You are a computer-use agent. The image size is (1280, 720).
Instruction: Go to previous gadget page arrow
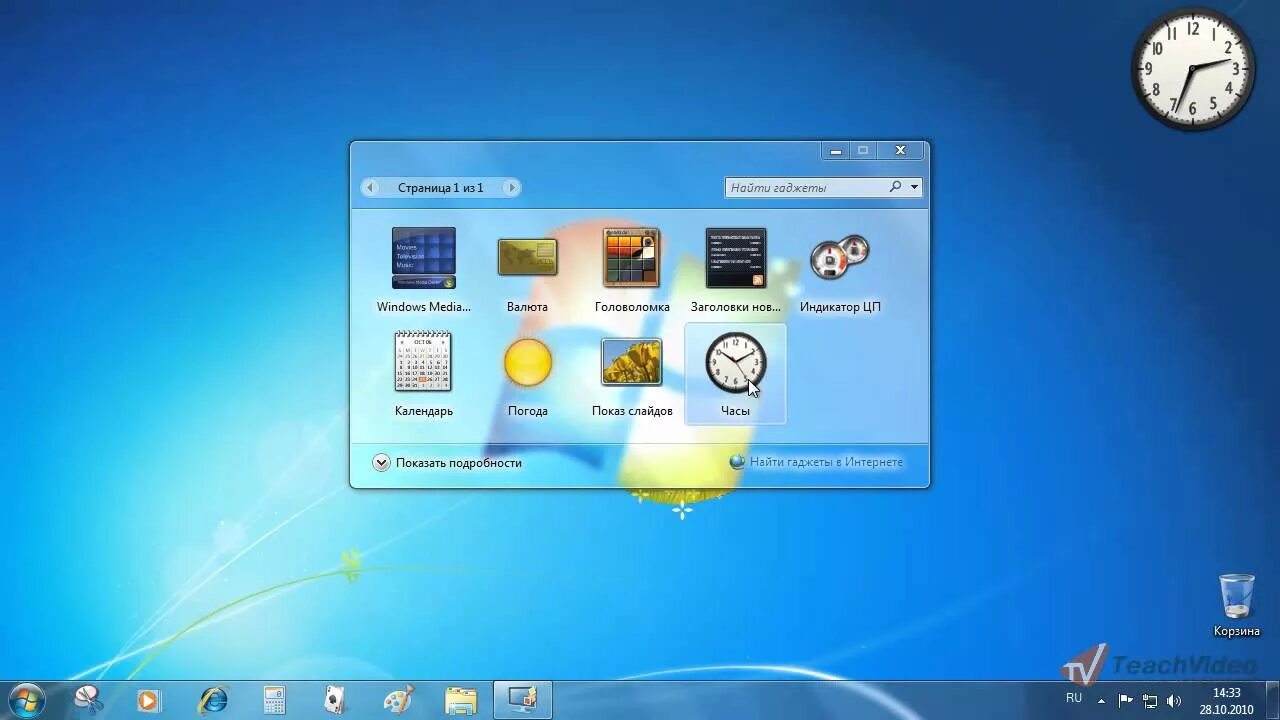point(371,187)
